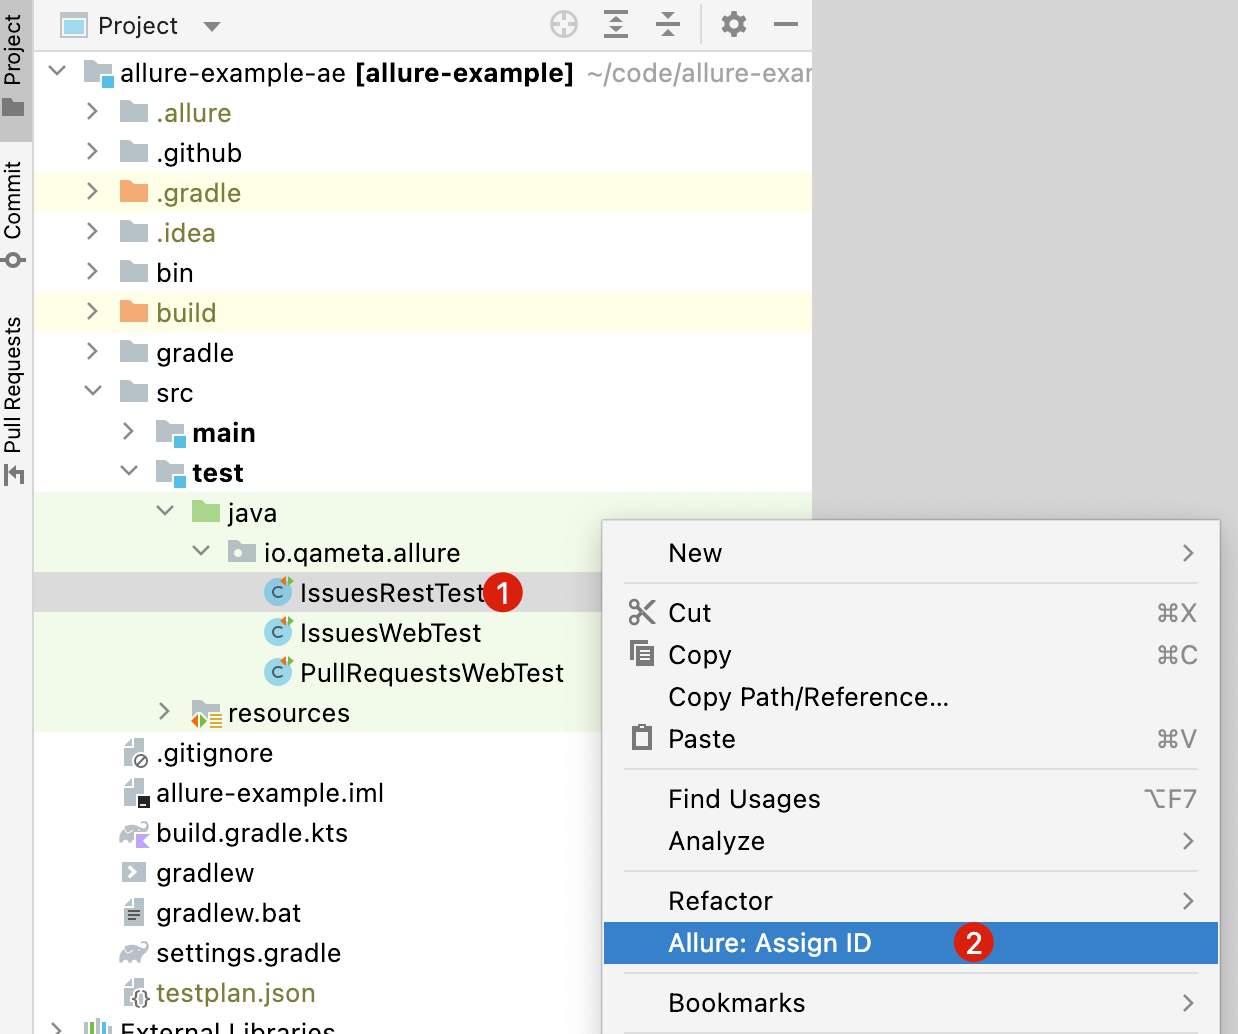Click the main module folder icon
1238x1034 pixels.
pyautogui.click(x=170, y=432)
